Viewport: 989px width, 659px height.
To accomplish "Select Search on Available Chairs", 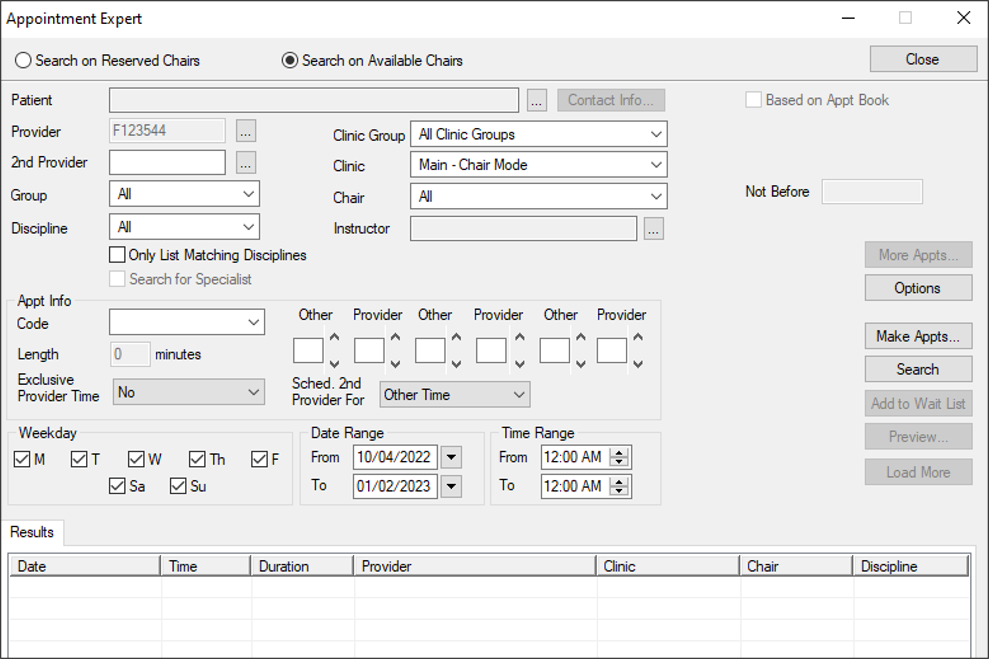I will pyautogui.click(x=372, y=61).
